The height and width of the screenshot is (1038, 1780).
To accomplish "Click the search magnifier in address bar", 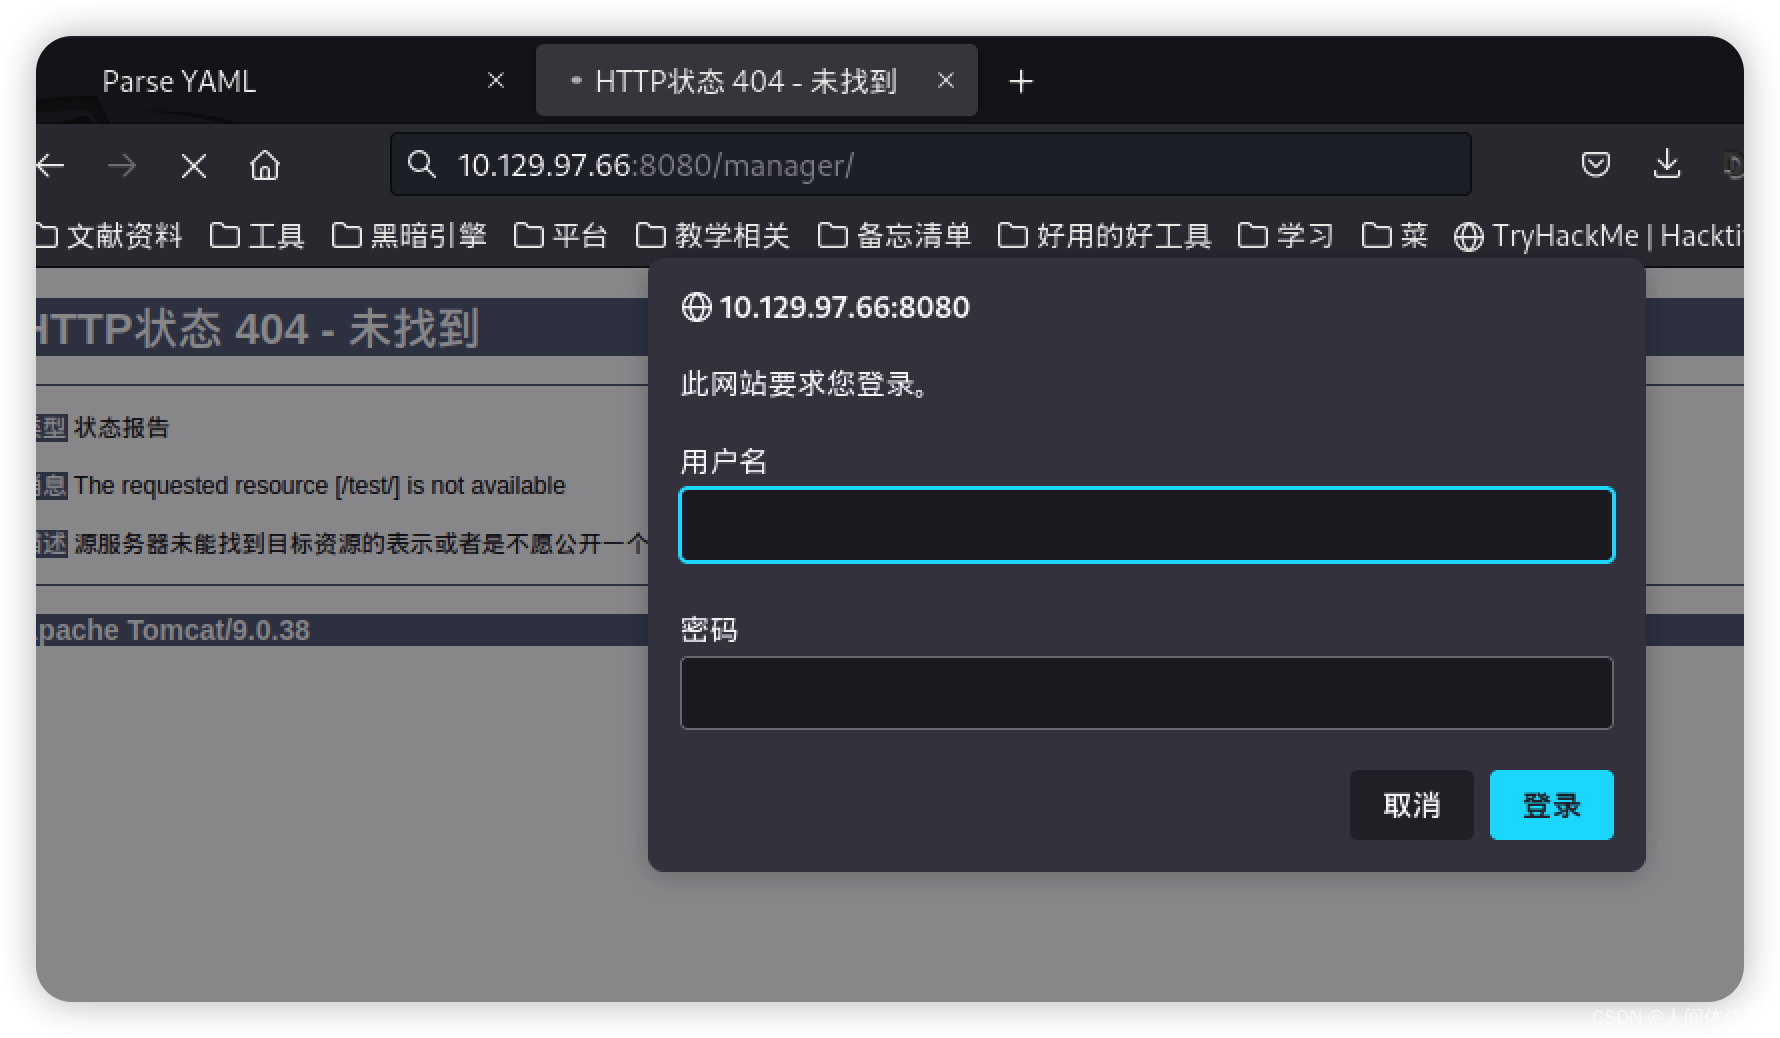I will 422,165.
